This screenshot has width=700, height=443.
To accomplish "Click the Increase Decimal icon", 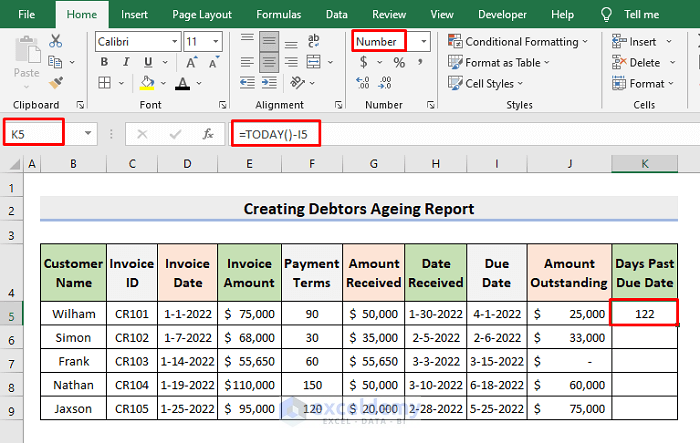I will tap(364, 83).
